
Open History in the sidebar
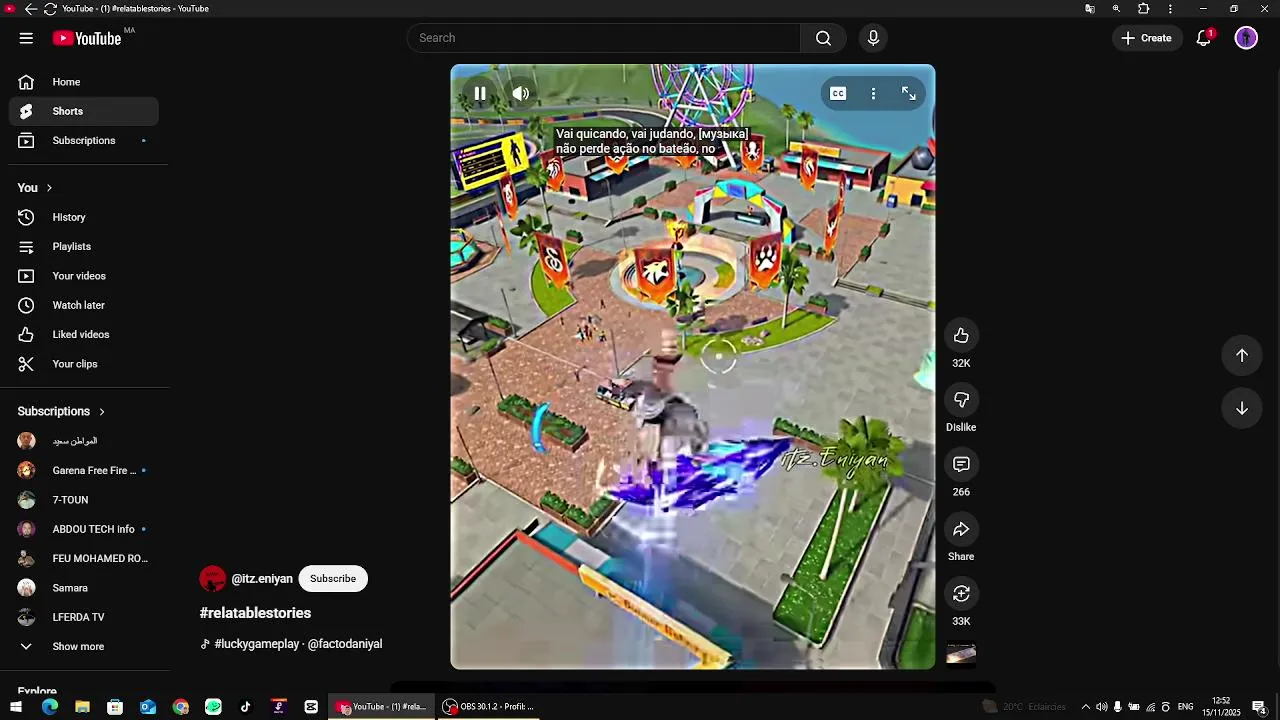click(x=84, y=217)
